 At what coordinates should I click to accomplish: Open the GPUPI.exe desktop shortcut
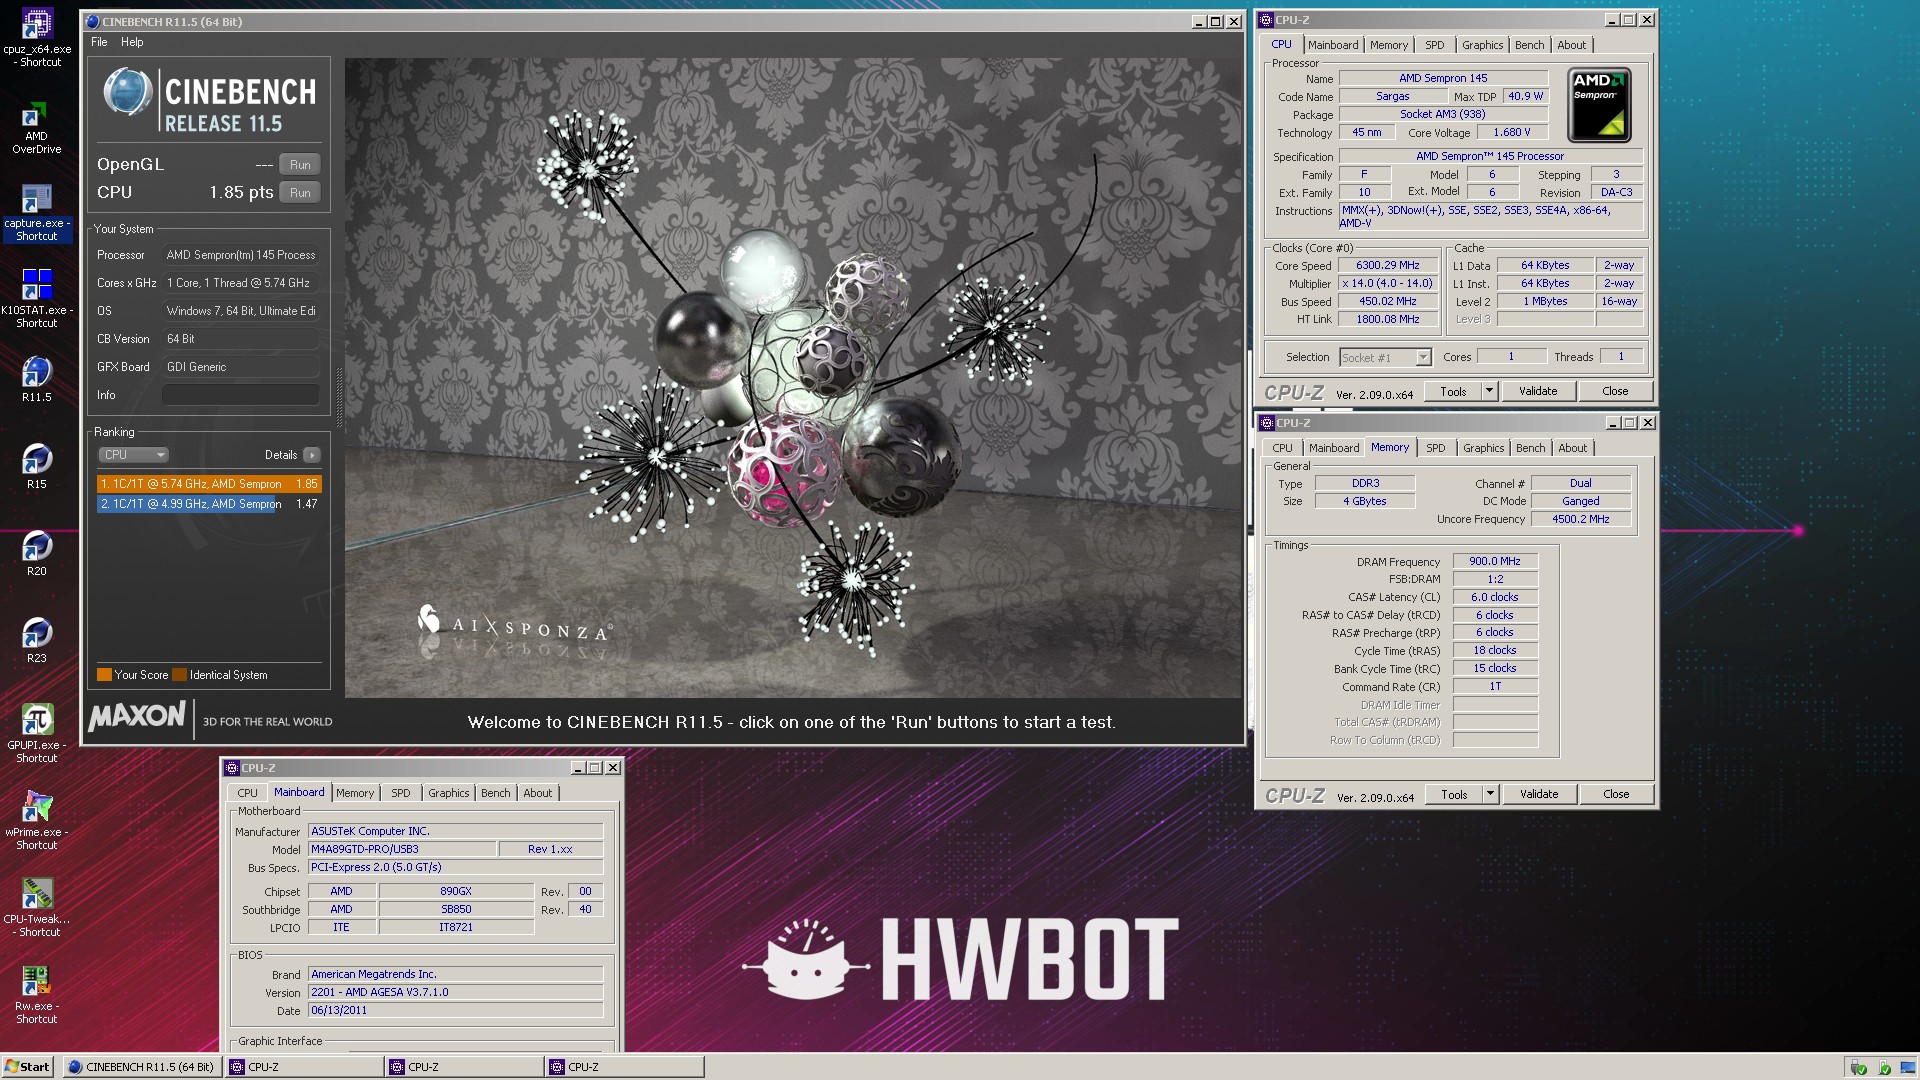[37, 734]
